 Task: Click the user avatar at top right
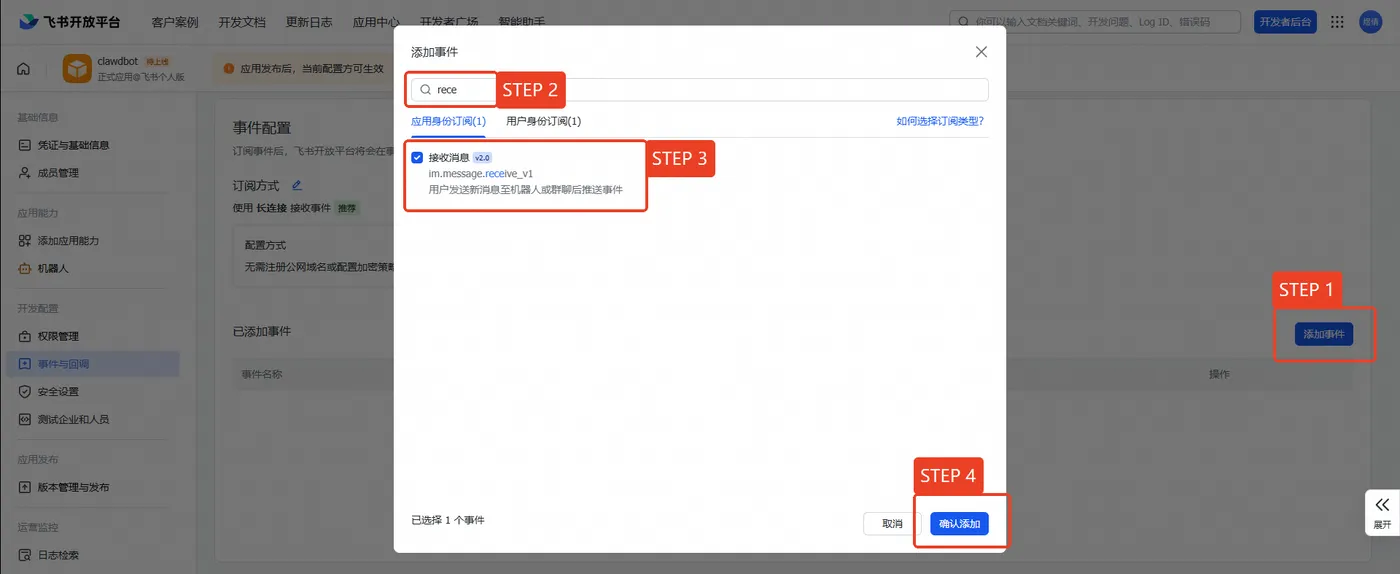tap(1370, 22)
